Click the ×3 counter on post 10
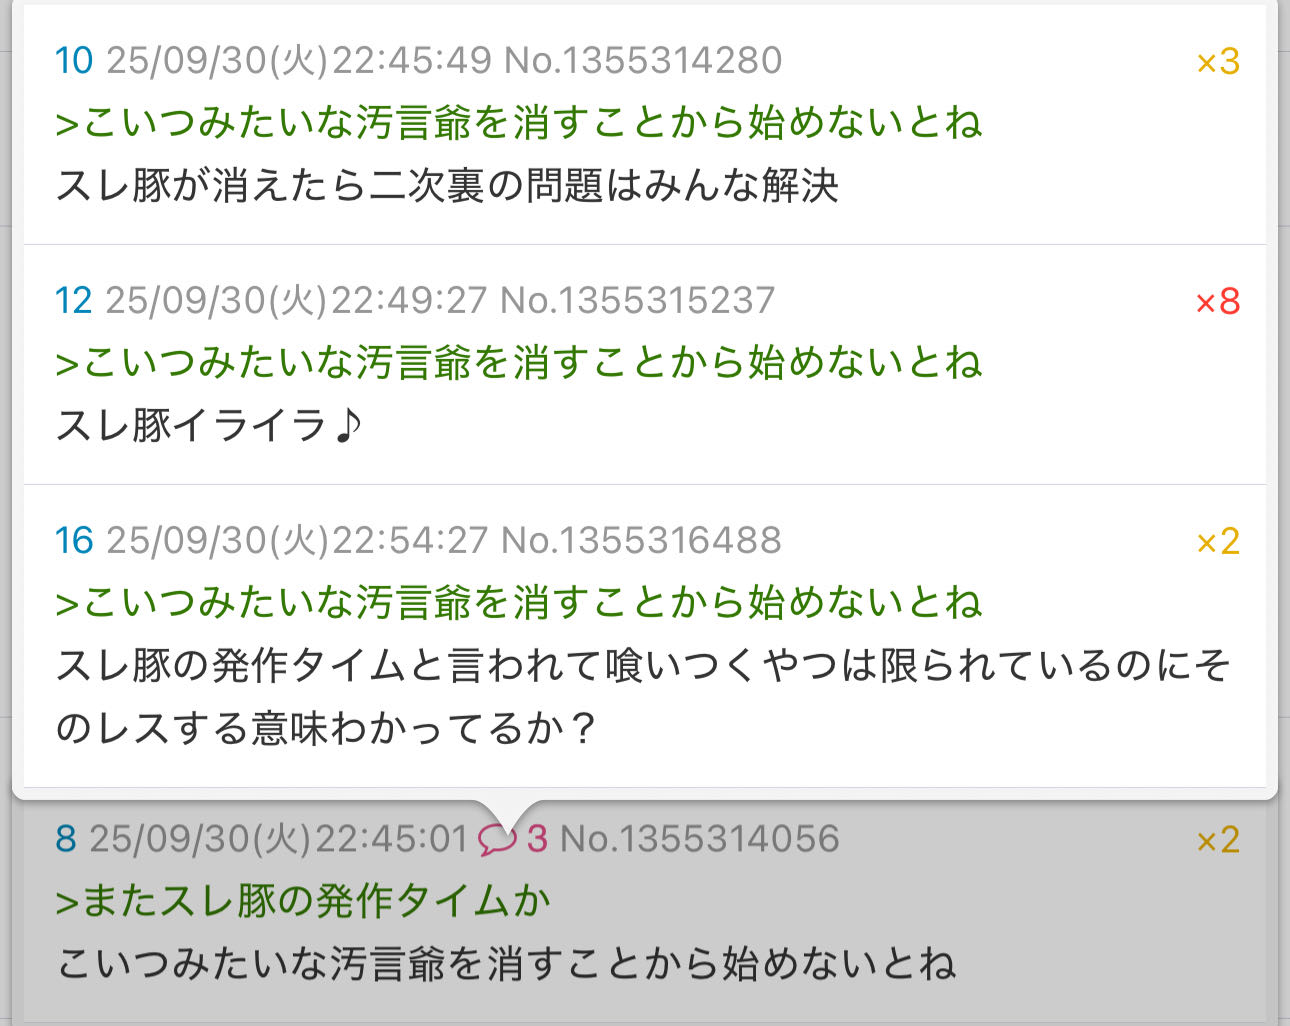The image size is (1290, 1026). point(1218,62)
